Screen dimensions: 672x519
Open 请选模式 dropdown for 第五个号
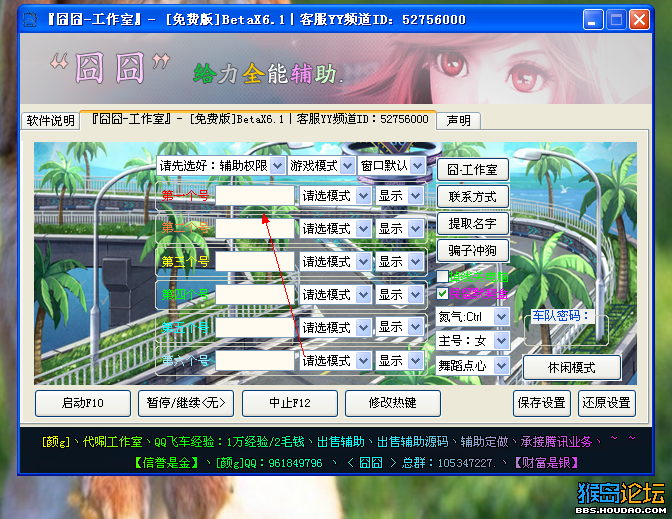point(335,327)
